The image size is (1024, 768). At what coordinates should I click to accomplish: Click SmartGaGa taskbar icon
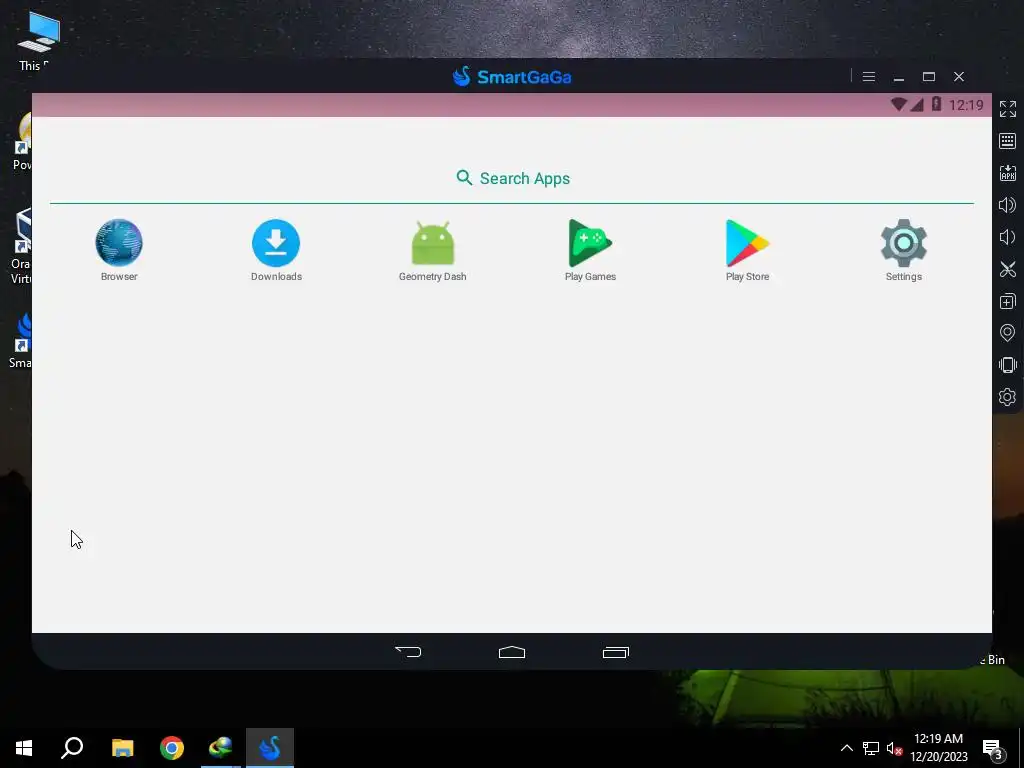(270, 748)
